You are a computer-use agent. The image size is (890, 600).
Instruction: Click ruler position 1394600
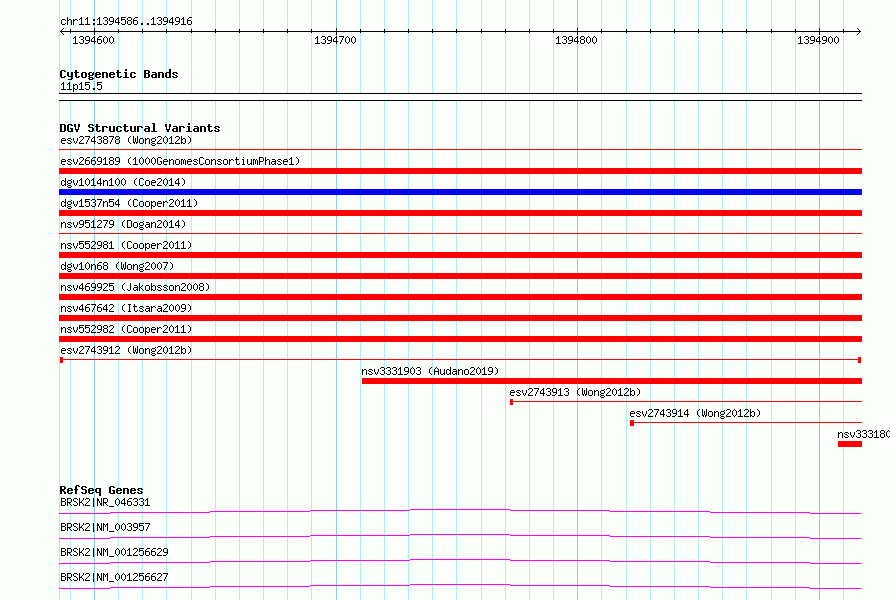pos(93,40)
